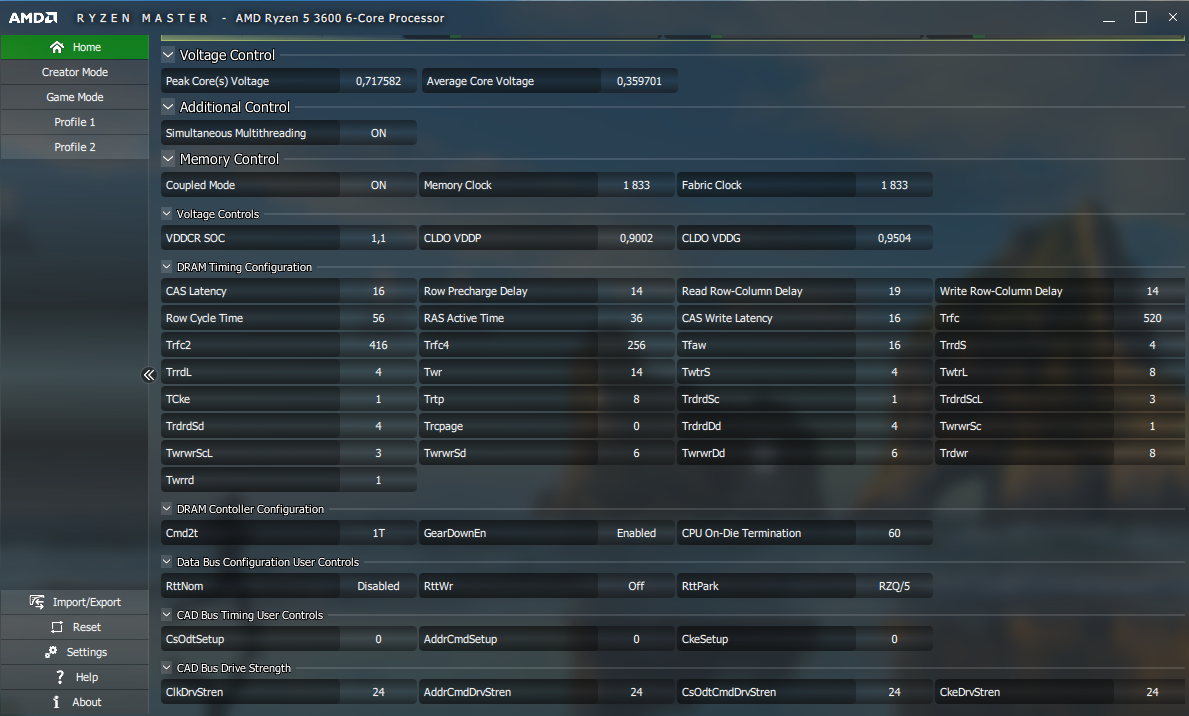Click the TwrwrScL row label

[189, 454]
